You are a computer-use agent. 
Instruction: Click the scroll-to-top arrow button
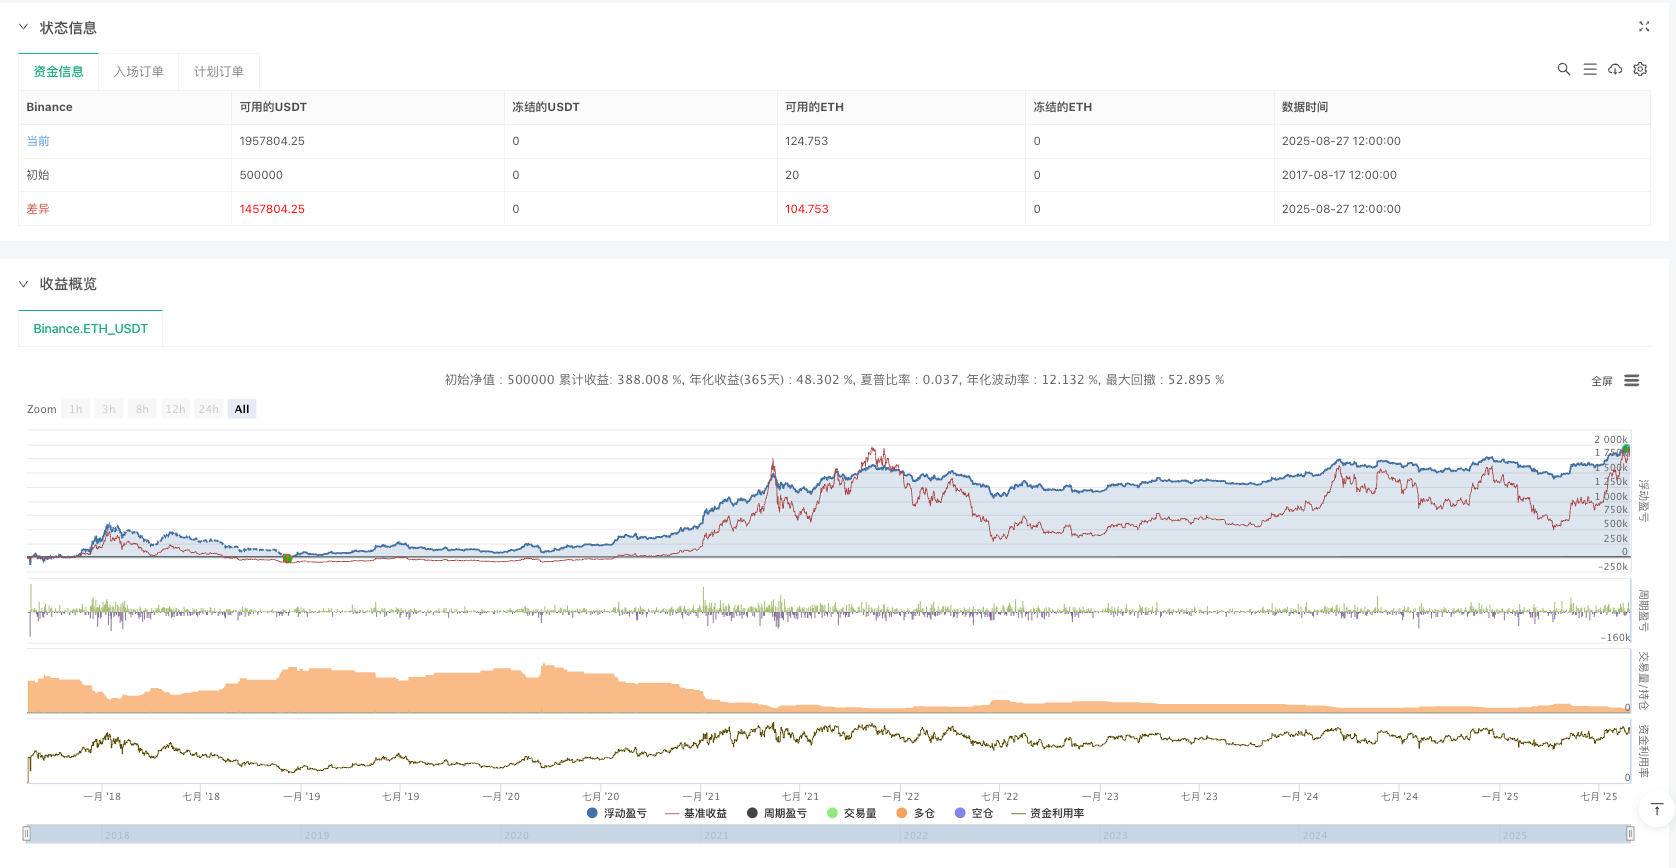(1656, 810)
